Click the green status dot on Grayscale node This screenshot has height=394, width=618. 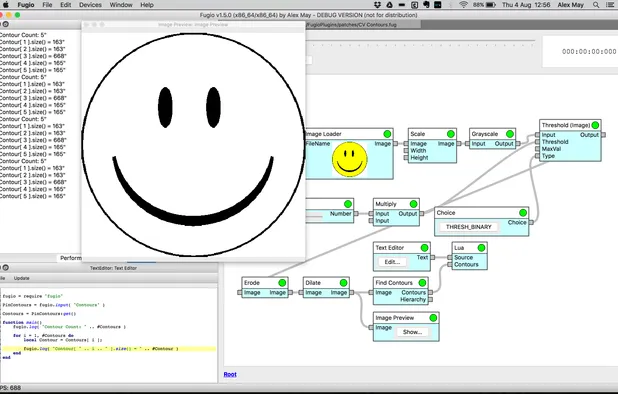point(510,134)
